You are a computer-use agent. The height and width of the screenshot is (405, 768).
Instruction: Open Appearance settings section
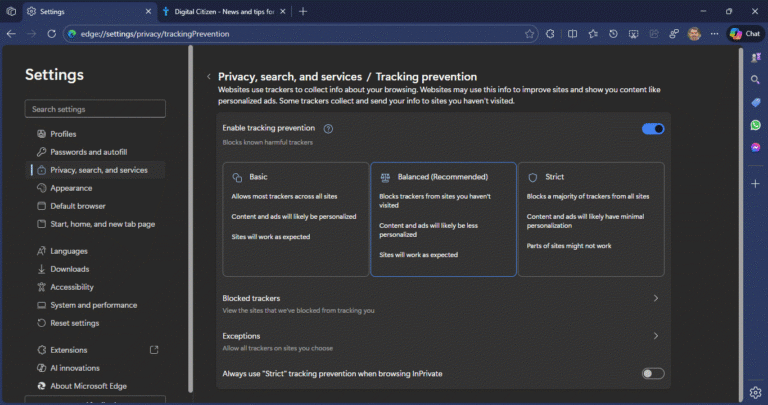(96, 188)
